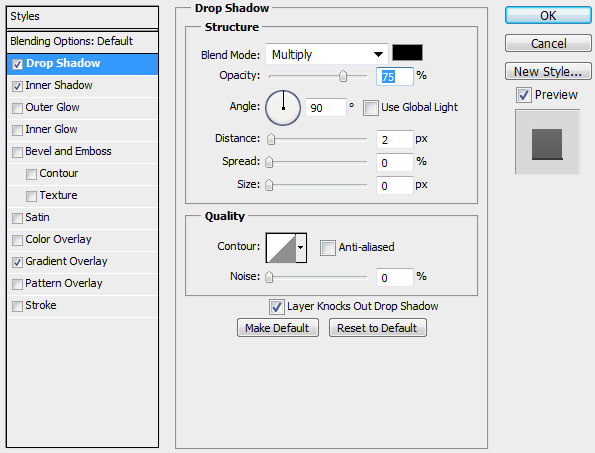Image resolution: width=595 pixels, height=453 pixels.
Task: Open the Blend Mode Multiply dropdown
Action: [x=327, y=55]
